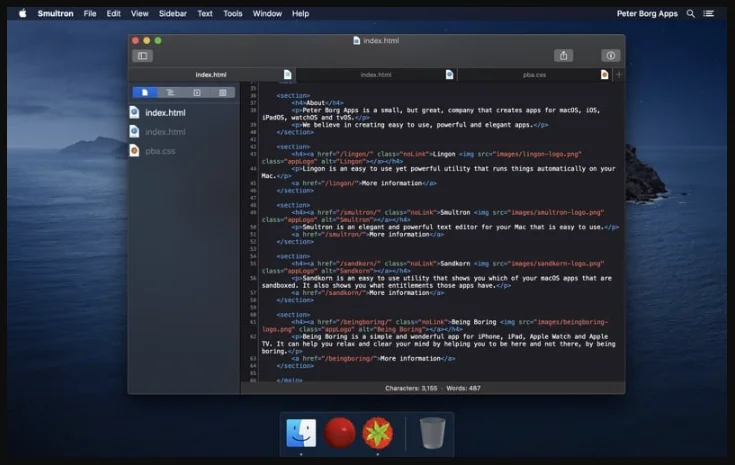Open the Apple menu
This screenshot has height=465, width=735.
(x=22, y=14)
